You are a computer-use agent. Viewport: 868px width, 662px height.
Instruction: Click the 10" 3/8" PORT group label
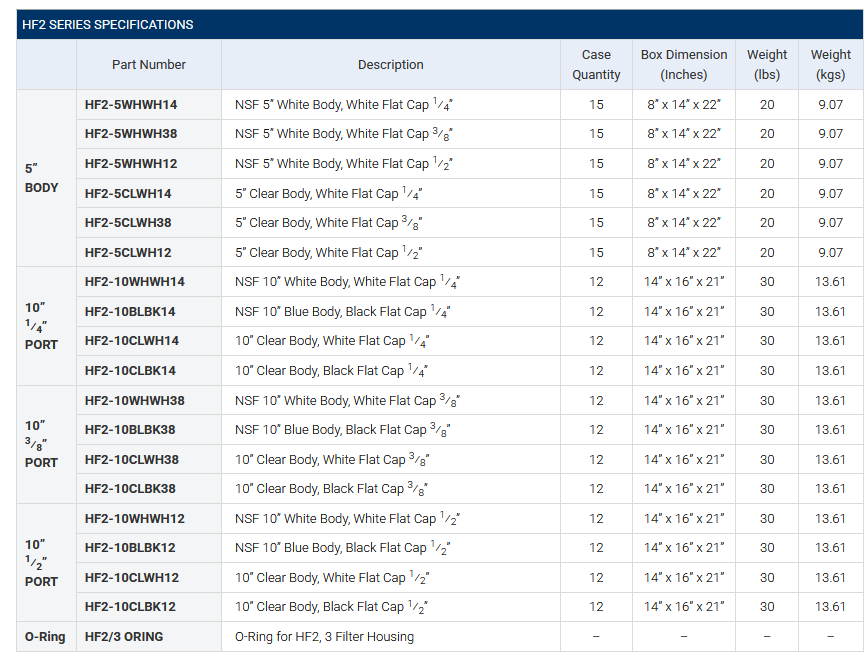tap(42, 445)
